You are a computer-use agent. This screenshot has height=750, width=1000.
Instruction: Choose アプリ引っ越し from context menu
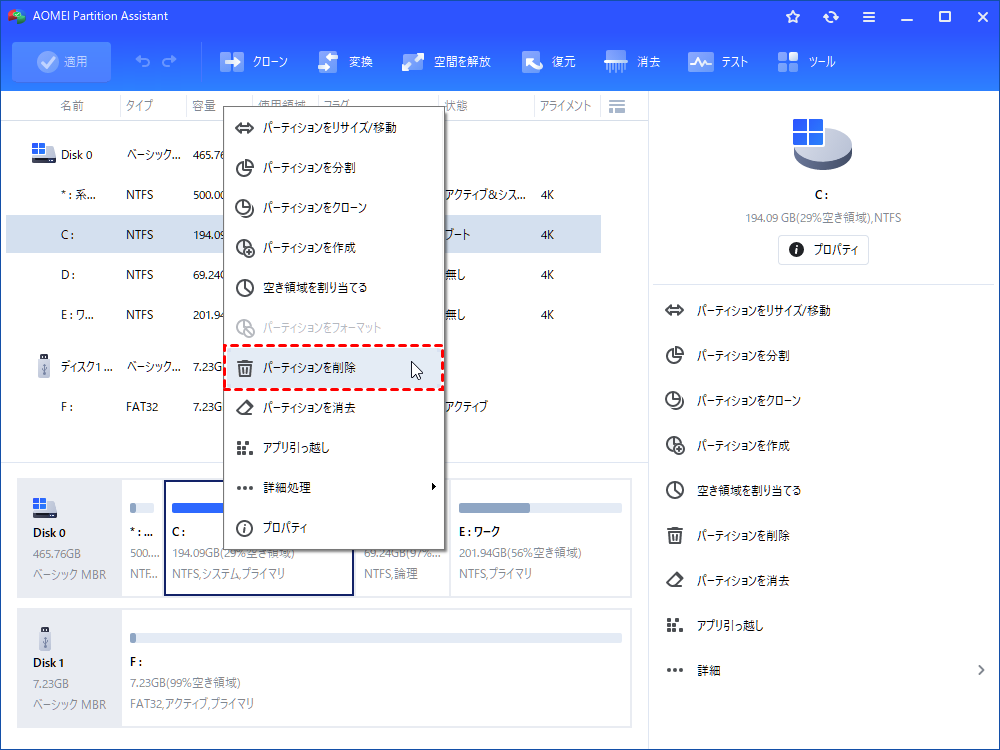pyautogui.click(x=334, y=448)
